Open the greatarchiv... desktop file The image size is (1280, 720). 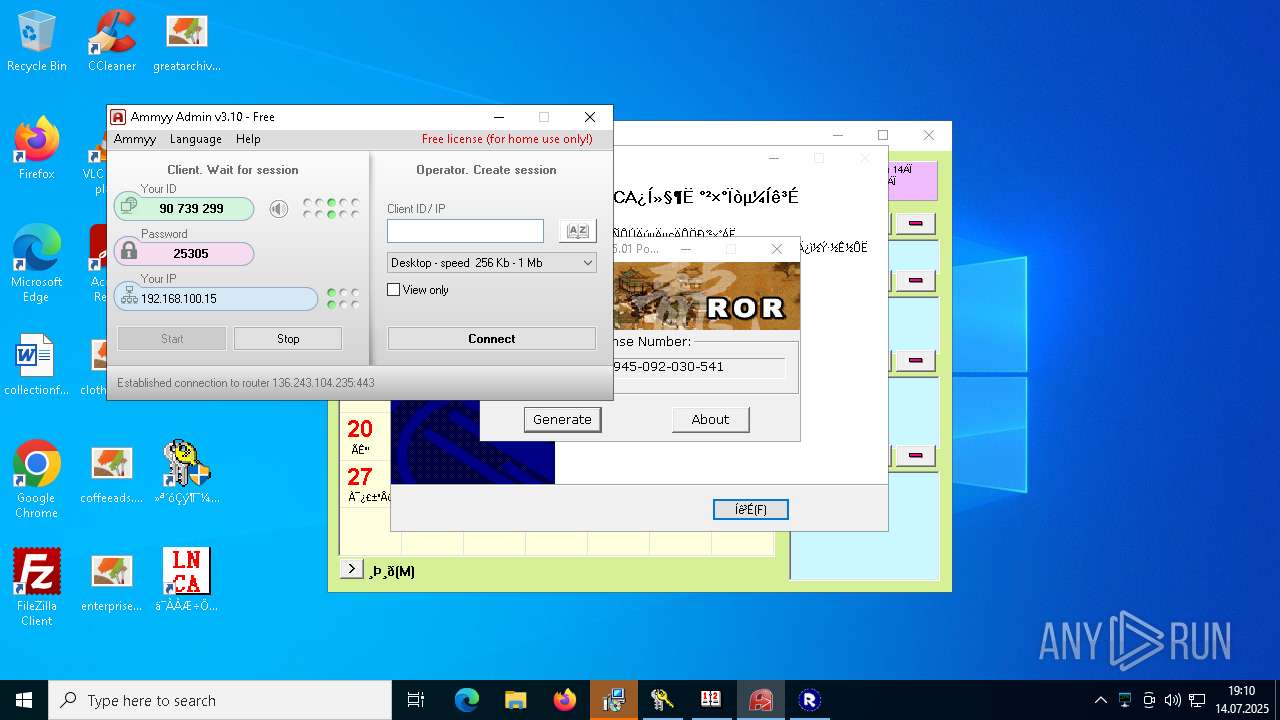[x=187, y=41]
